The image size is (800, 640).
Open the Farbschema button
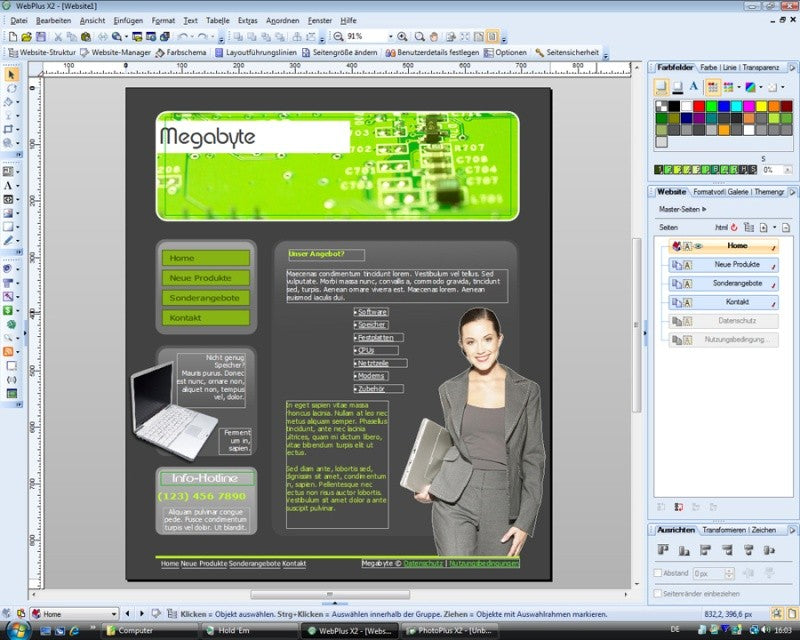tap(181, 53)
